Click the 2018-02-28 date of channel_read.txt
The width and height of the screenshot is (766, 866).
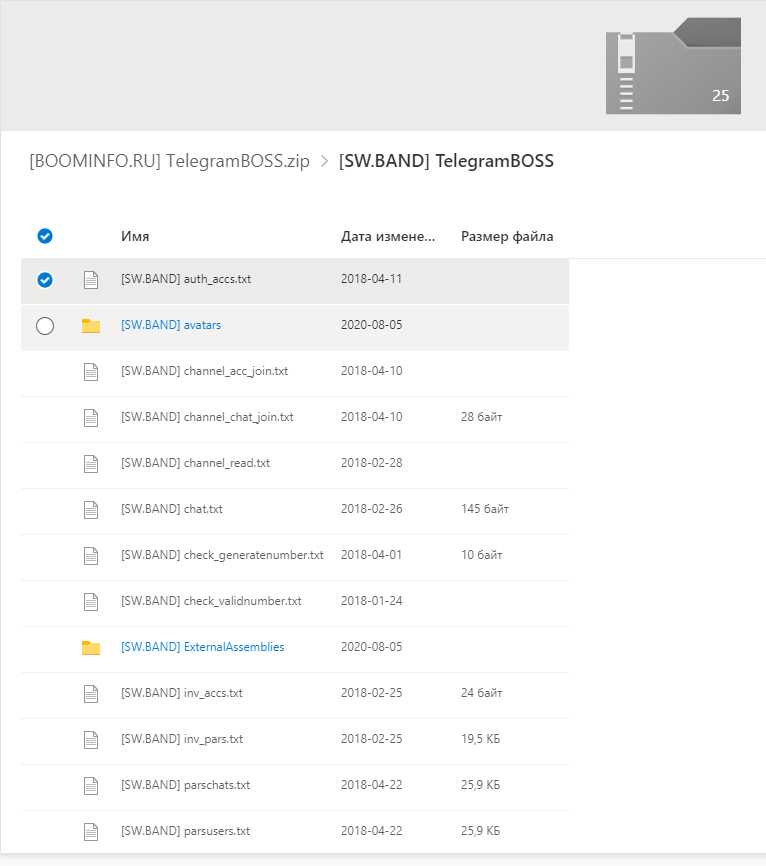pyautogui.click(x=371, y=463)
